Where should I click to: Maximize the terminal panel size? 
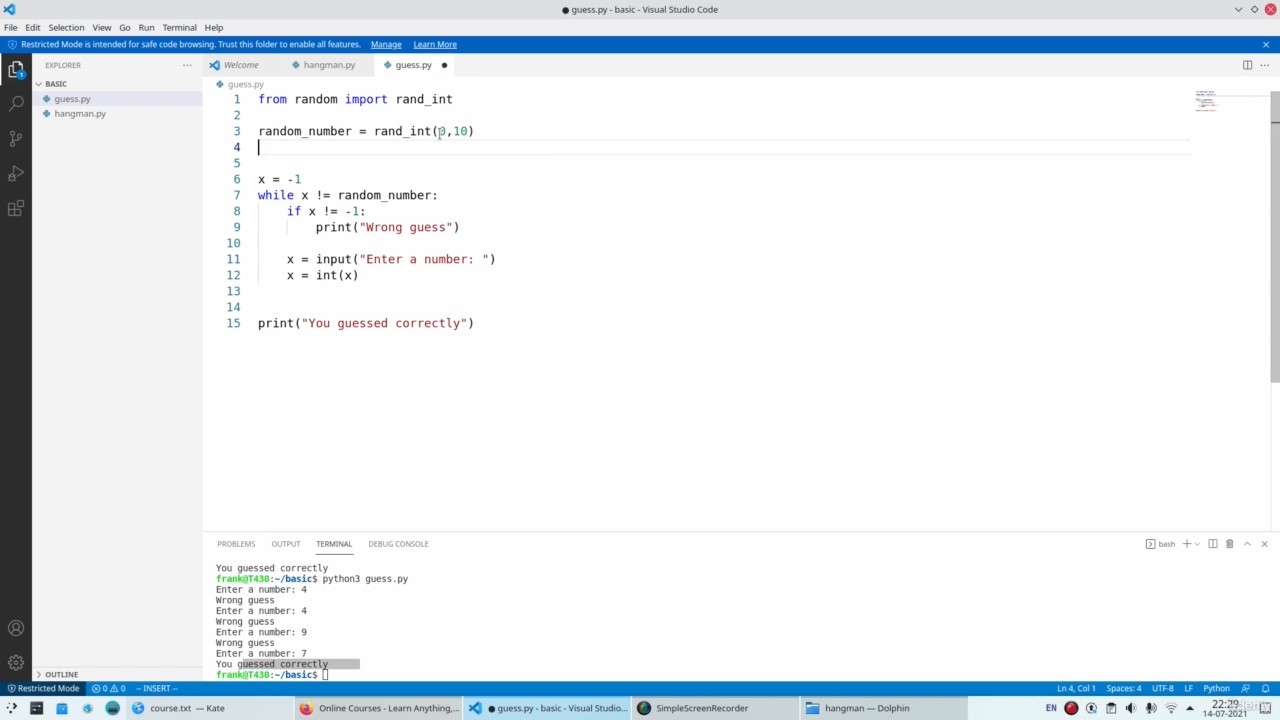1247,544
